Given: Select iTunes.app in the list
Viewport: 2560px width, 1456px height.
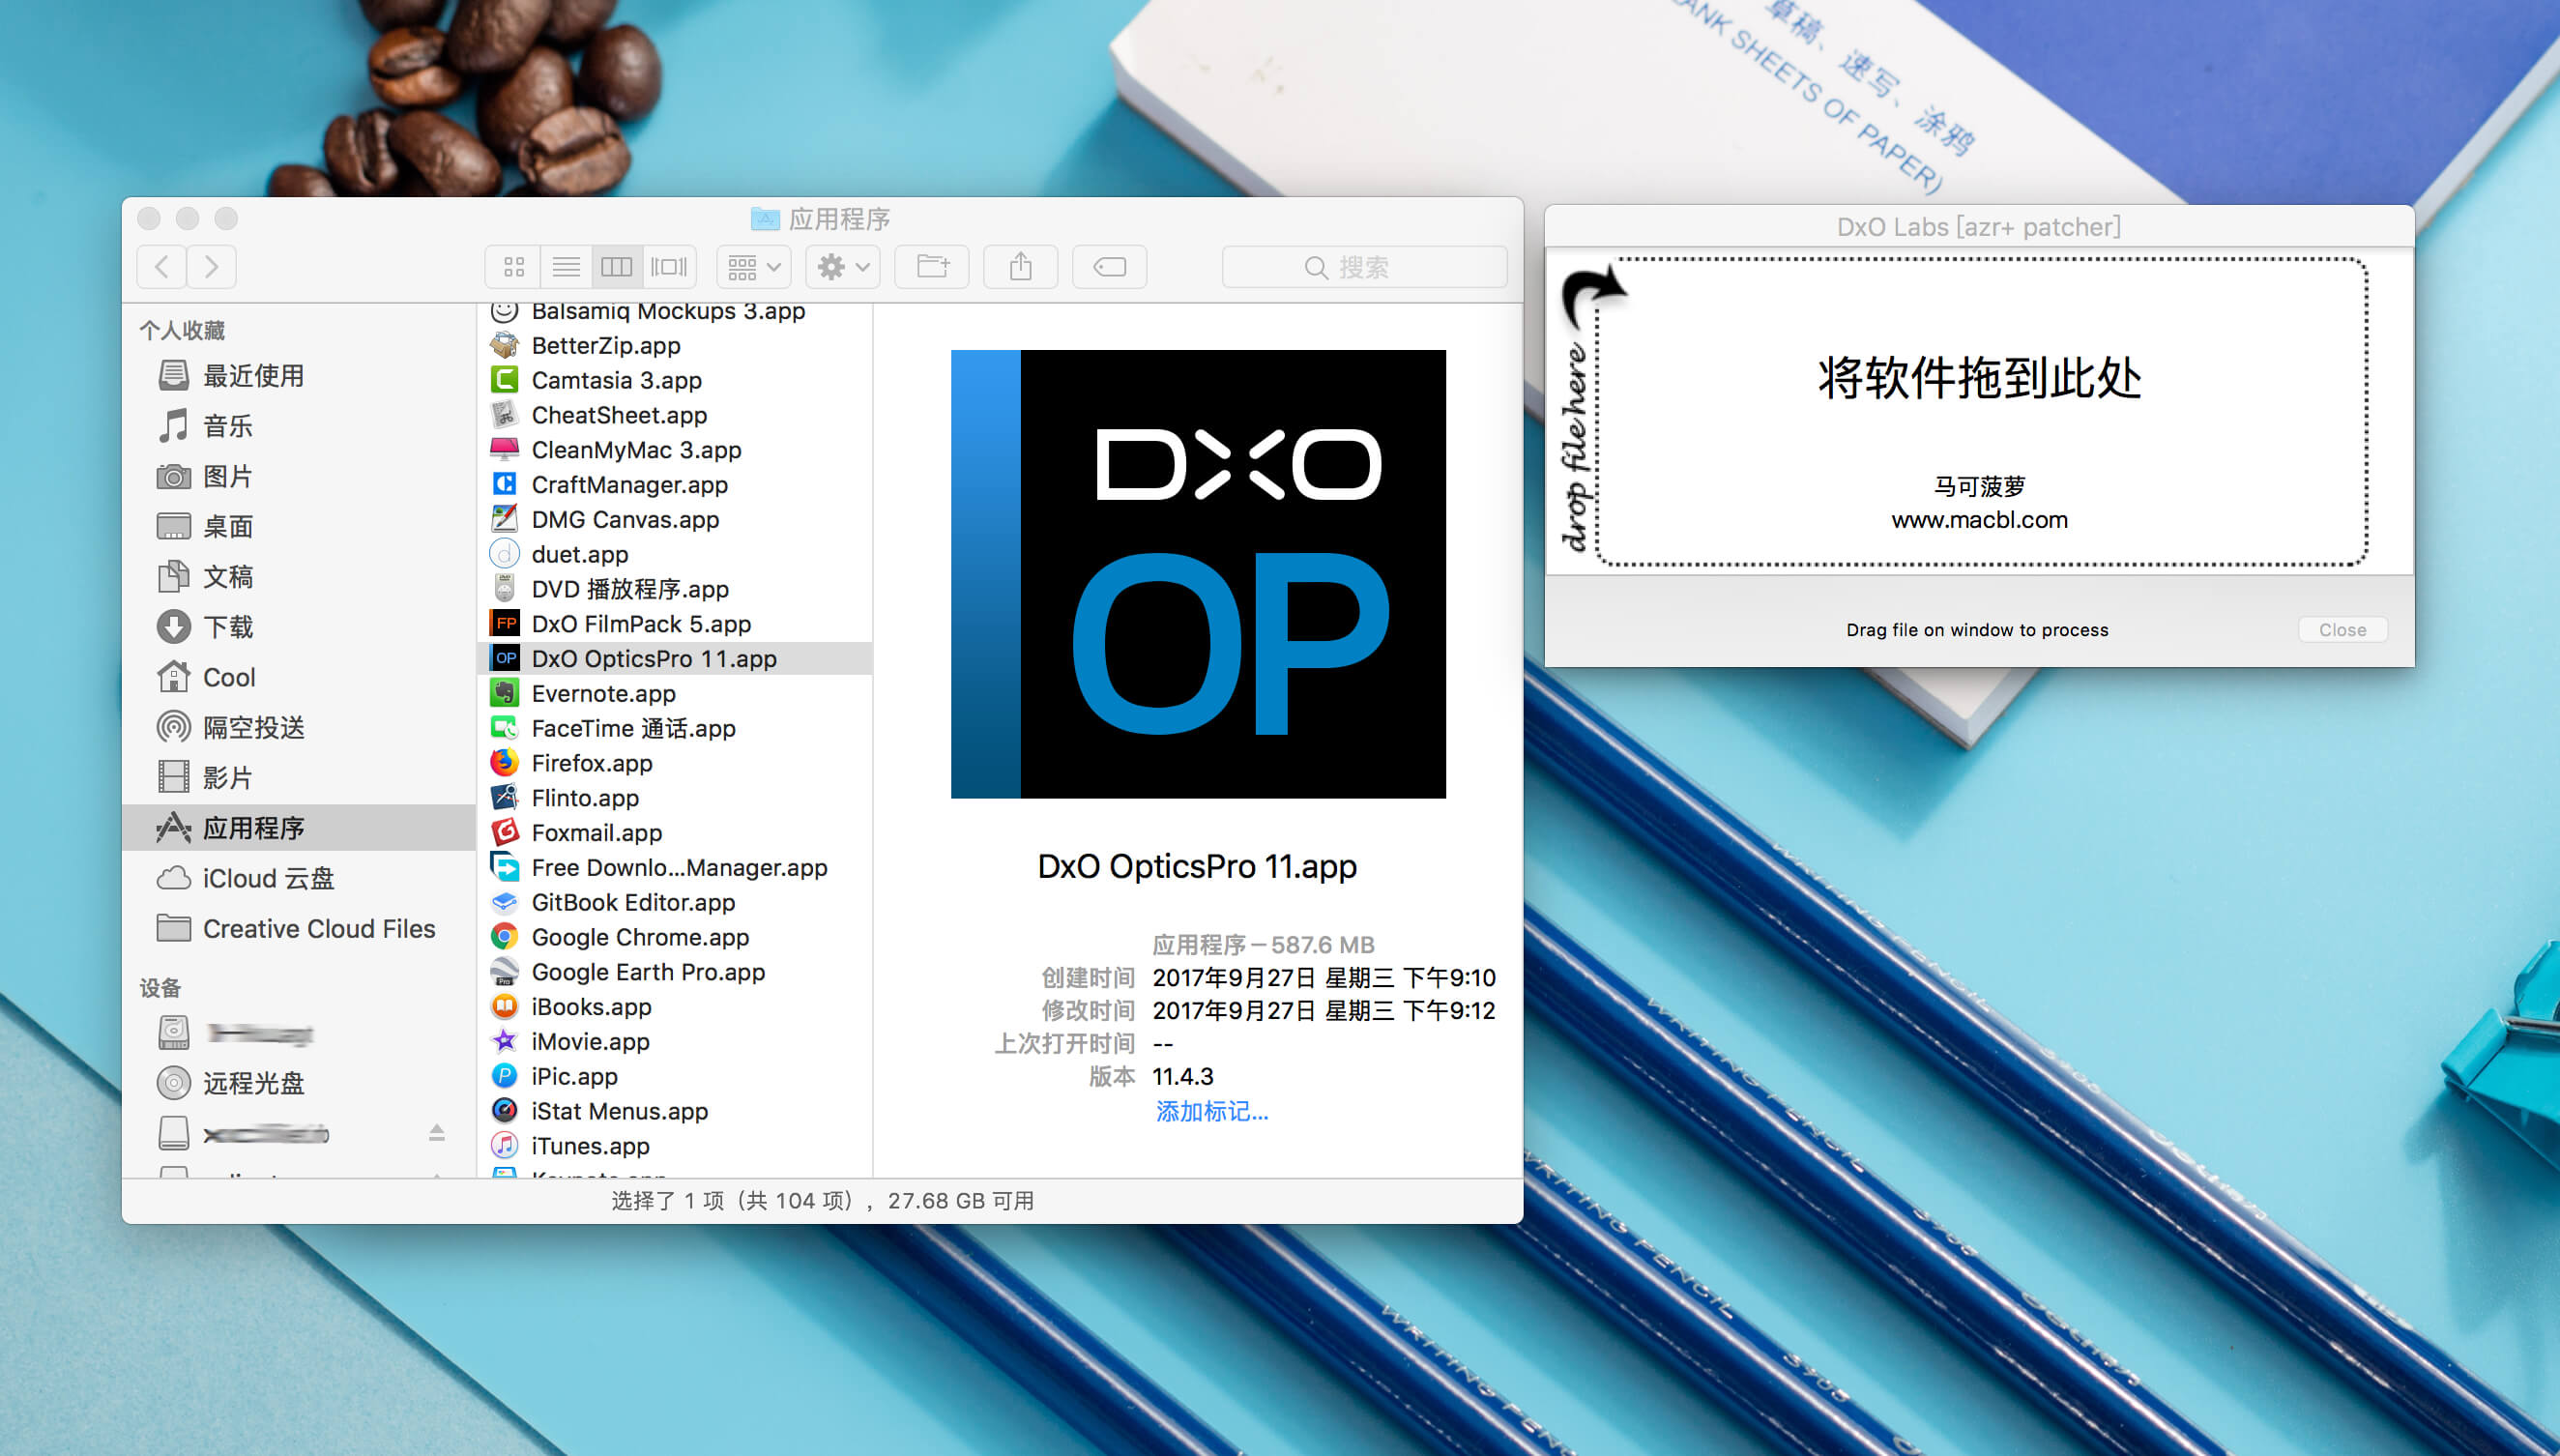Looking at the screenshot, I should pyautogui.click(x=676, y=1146).
